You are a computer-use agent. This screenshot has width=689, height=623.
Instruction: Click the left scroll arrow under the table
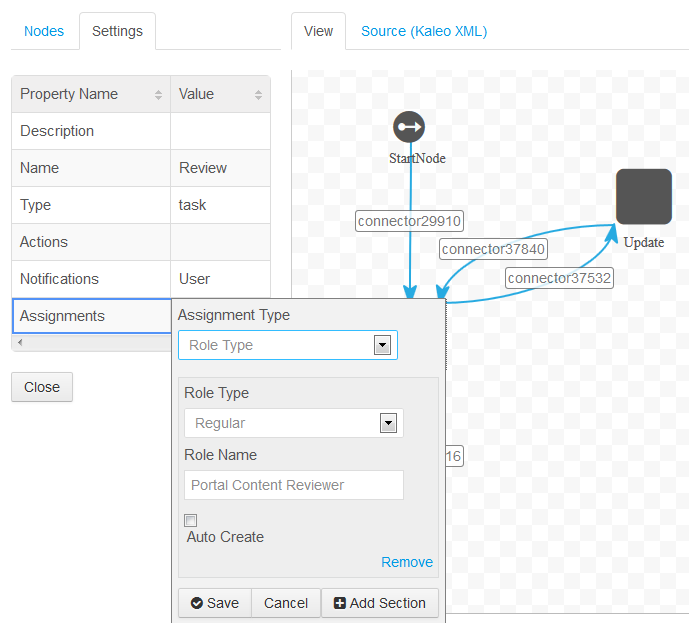pos(20,342)
